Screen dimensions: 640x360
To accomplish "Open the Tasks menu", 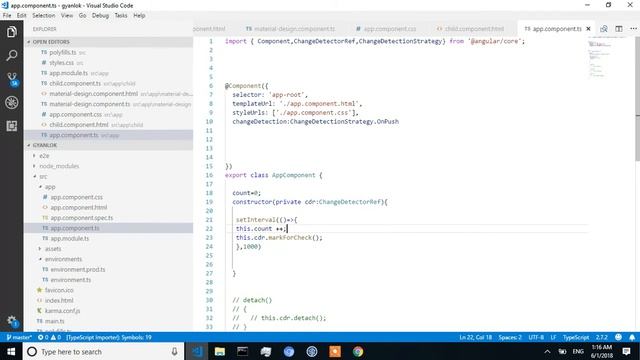I will pyautogui.click(x=121, y=16).
